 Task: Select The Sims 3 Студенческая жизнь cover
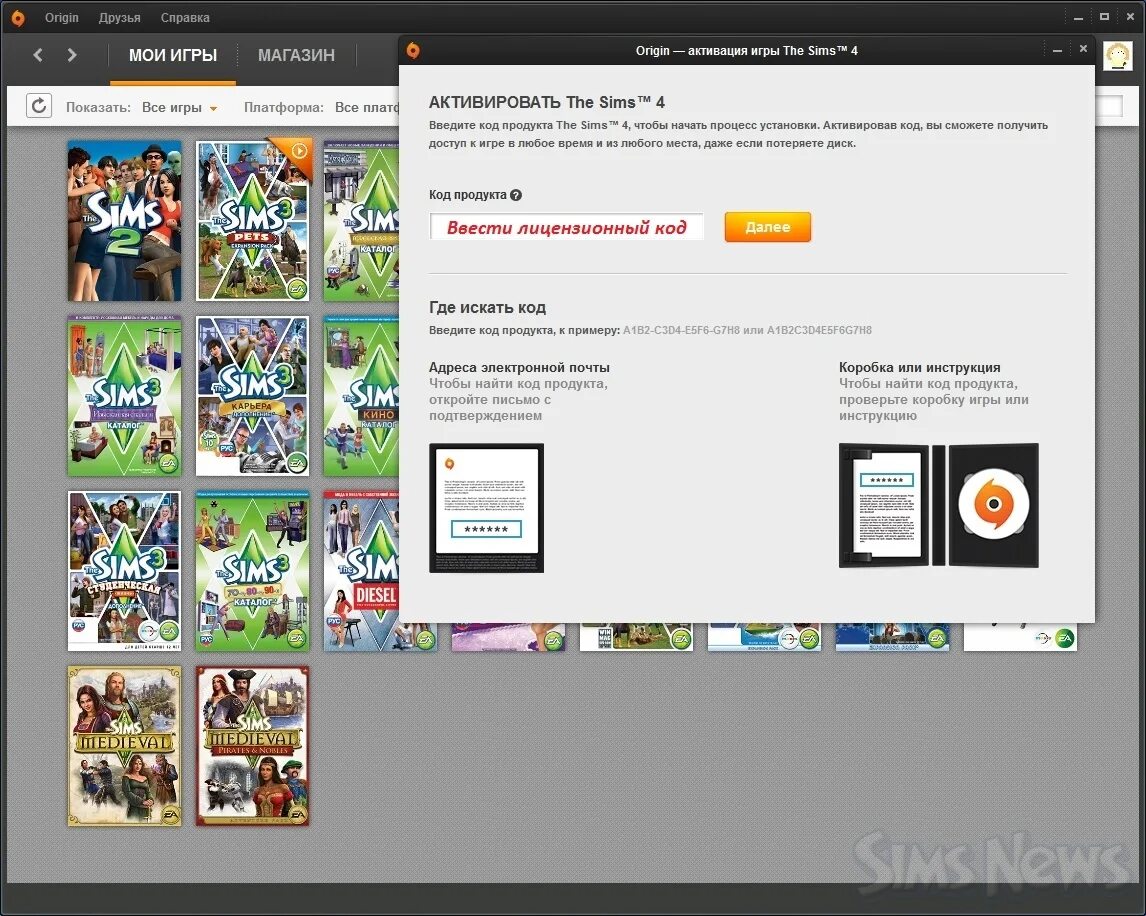(x=124, y=571)
